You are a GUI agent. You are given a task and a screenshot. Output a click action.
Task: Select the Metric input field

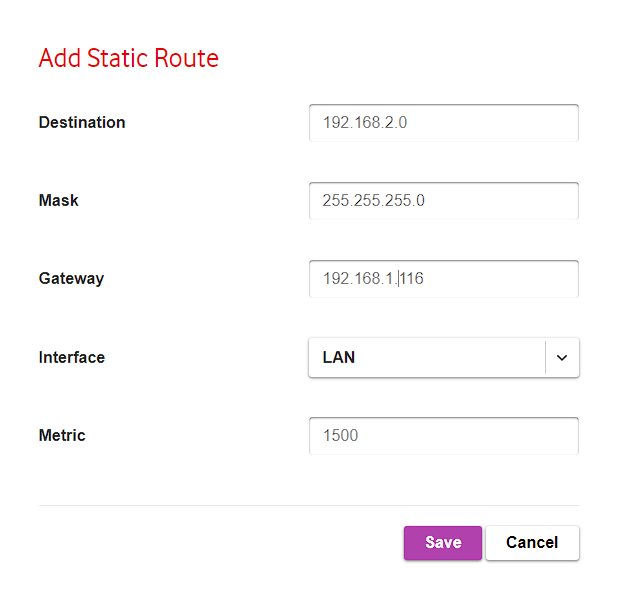point(444,436)
